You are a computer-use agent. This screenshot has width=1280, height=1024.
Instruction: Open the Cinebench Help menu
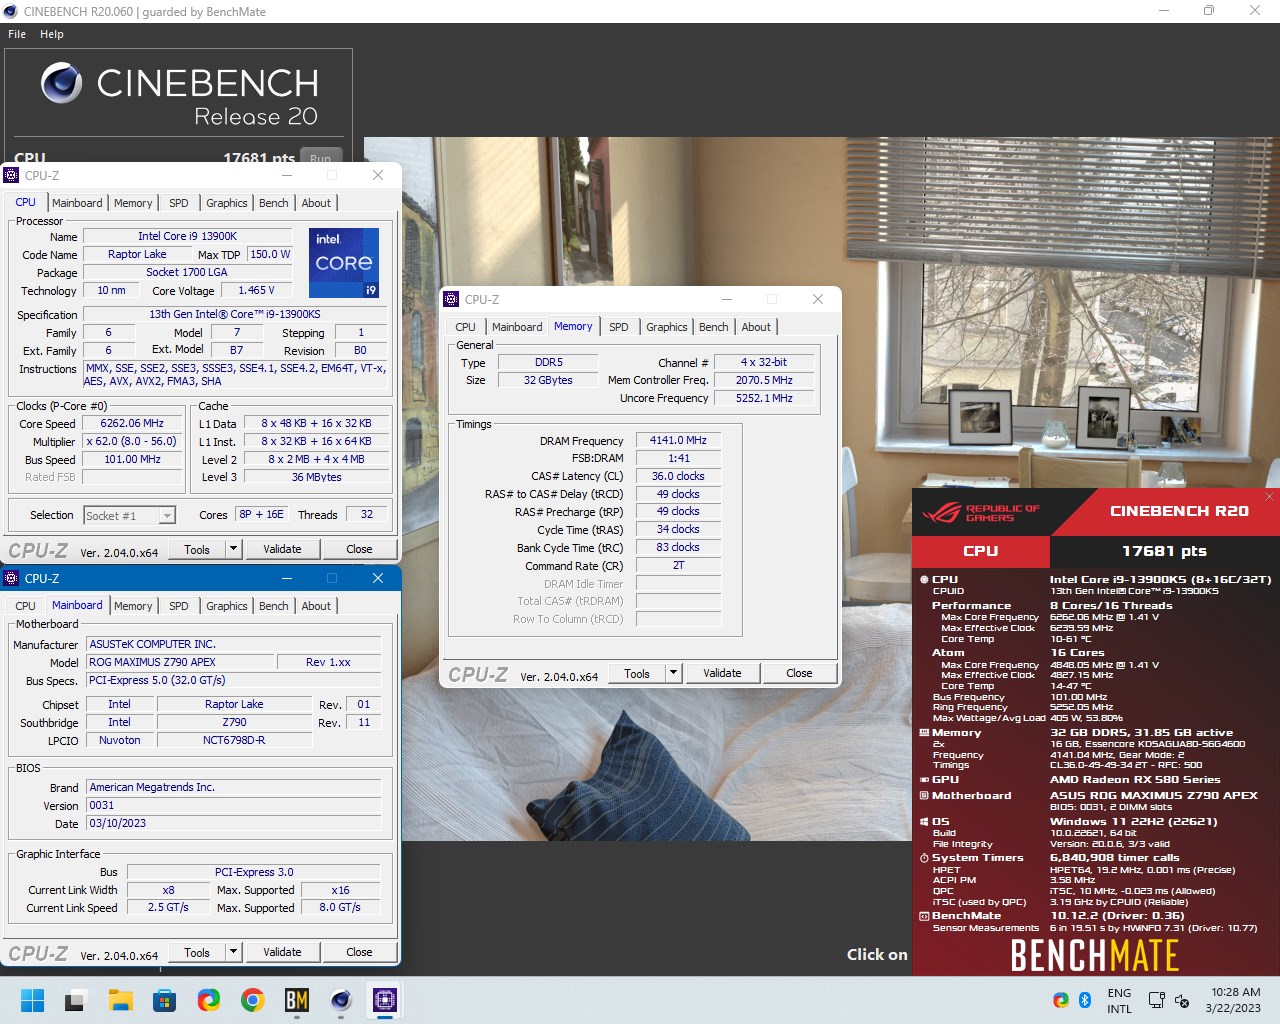tap(52, 34)
